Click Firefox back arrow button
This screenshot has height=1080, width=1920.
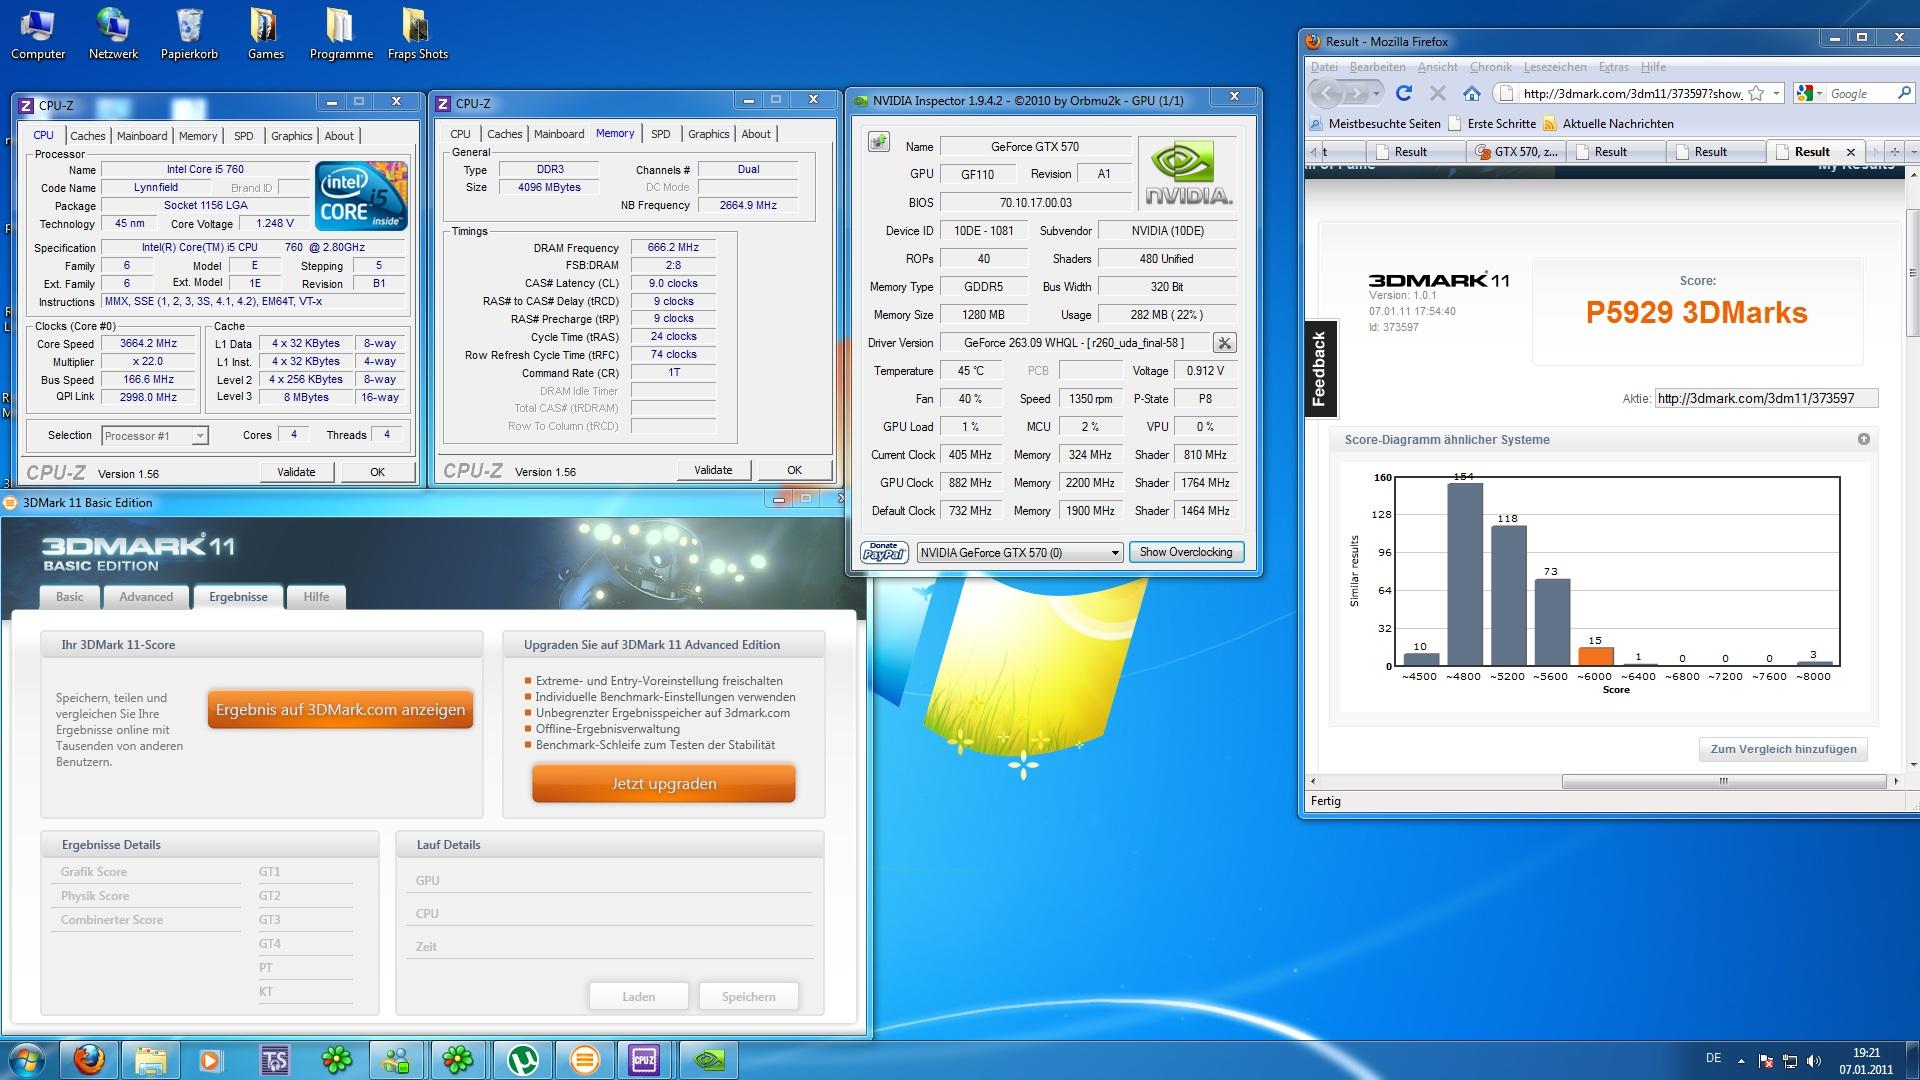tap(1326, 93)
